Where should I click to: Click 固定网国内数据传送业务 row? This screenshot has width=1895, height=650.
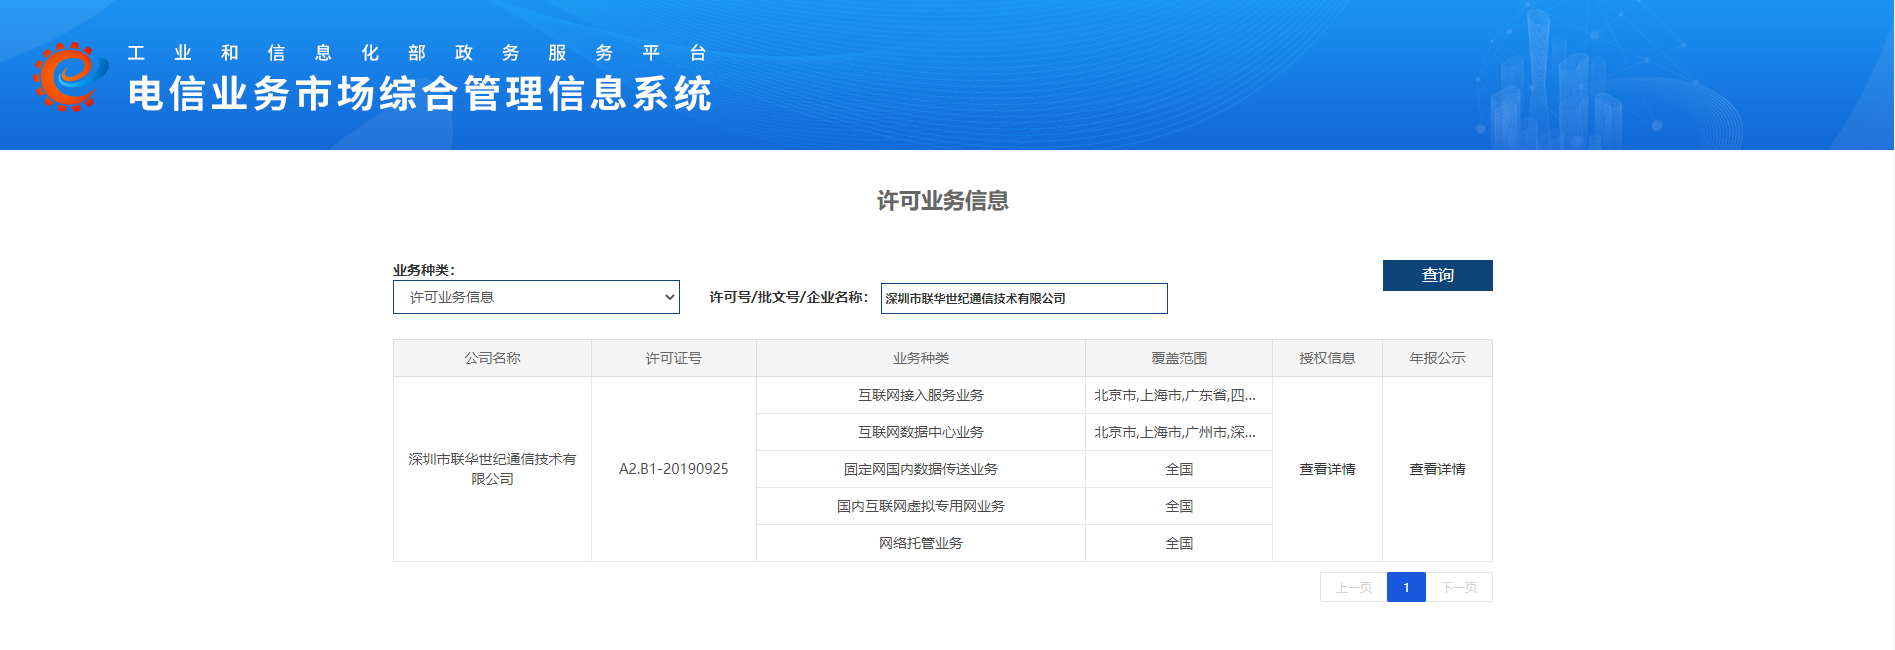pyautogui.click(x=921, y=469)
